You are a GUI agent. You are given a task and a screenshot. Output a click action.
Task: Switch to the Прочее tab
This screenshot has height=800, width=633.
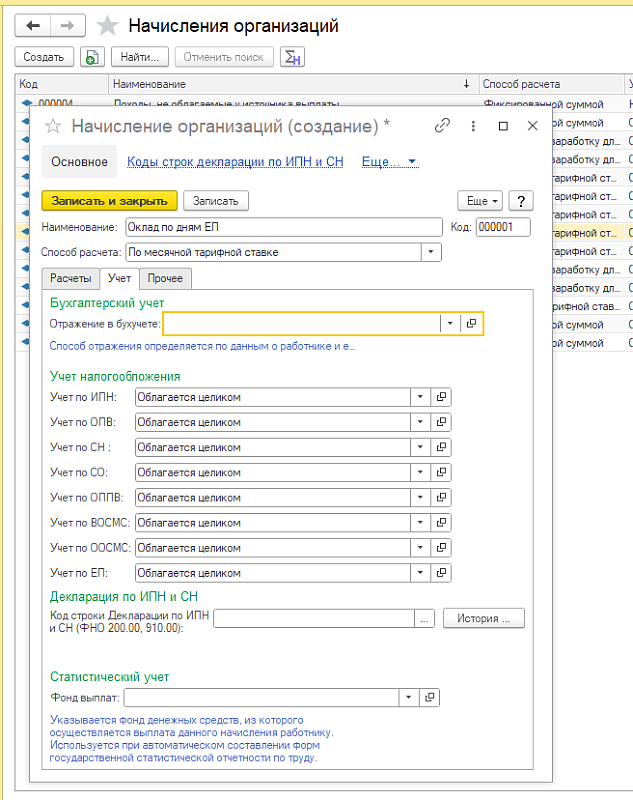click(x=165, y=278)
